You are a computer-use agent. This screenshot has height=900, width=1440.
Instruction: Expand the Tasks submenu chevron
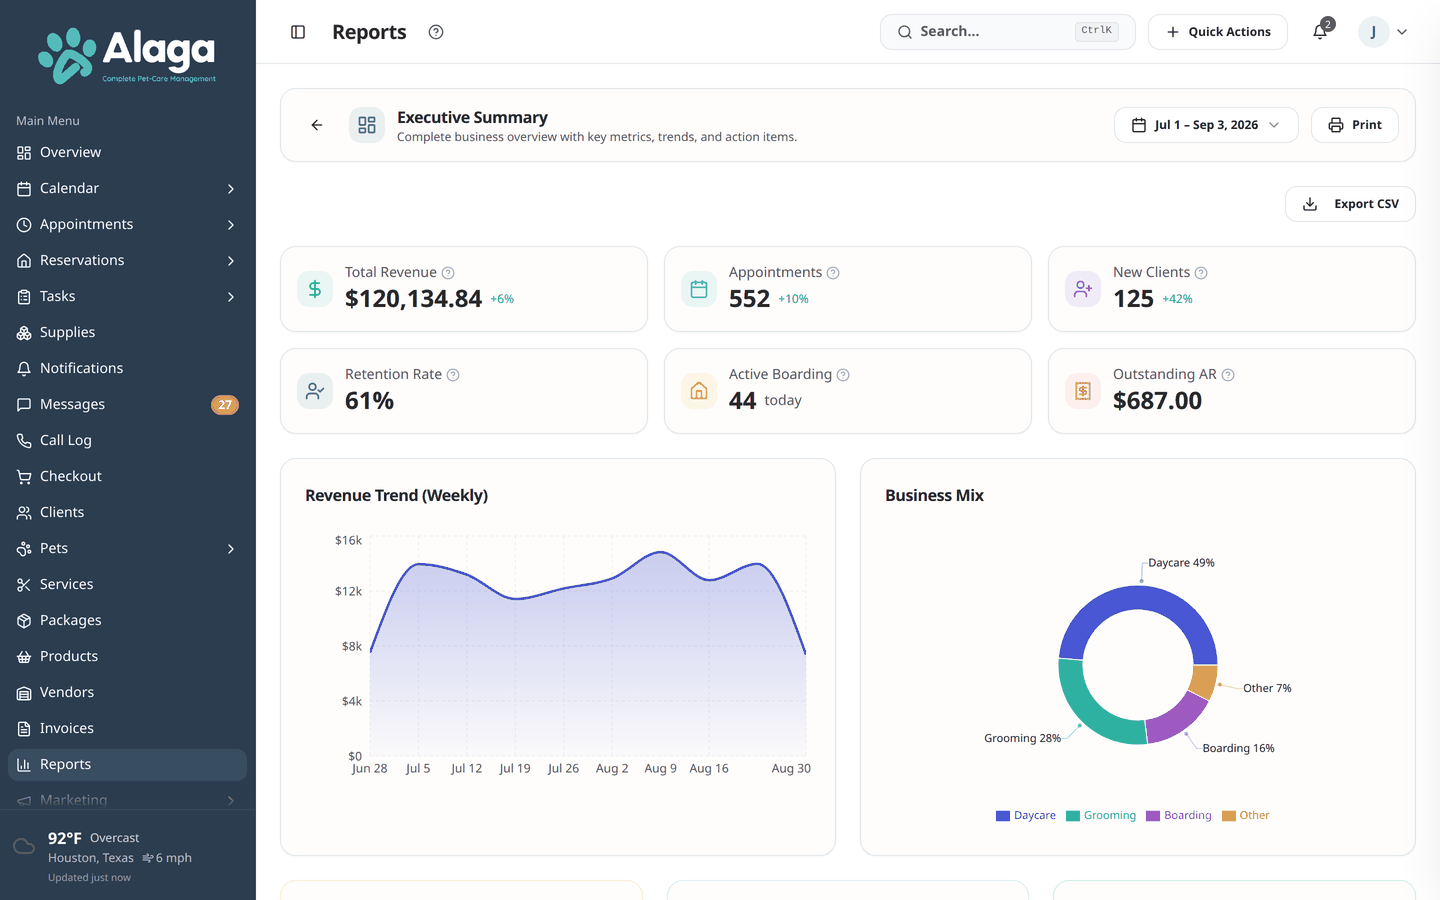click(231, 297)
